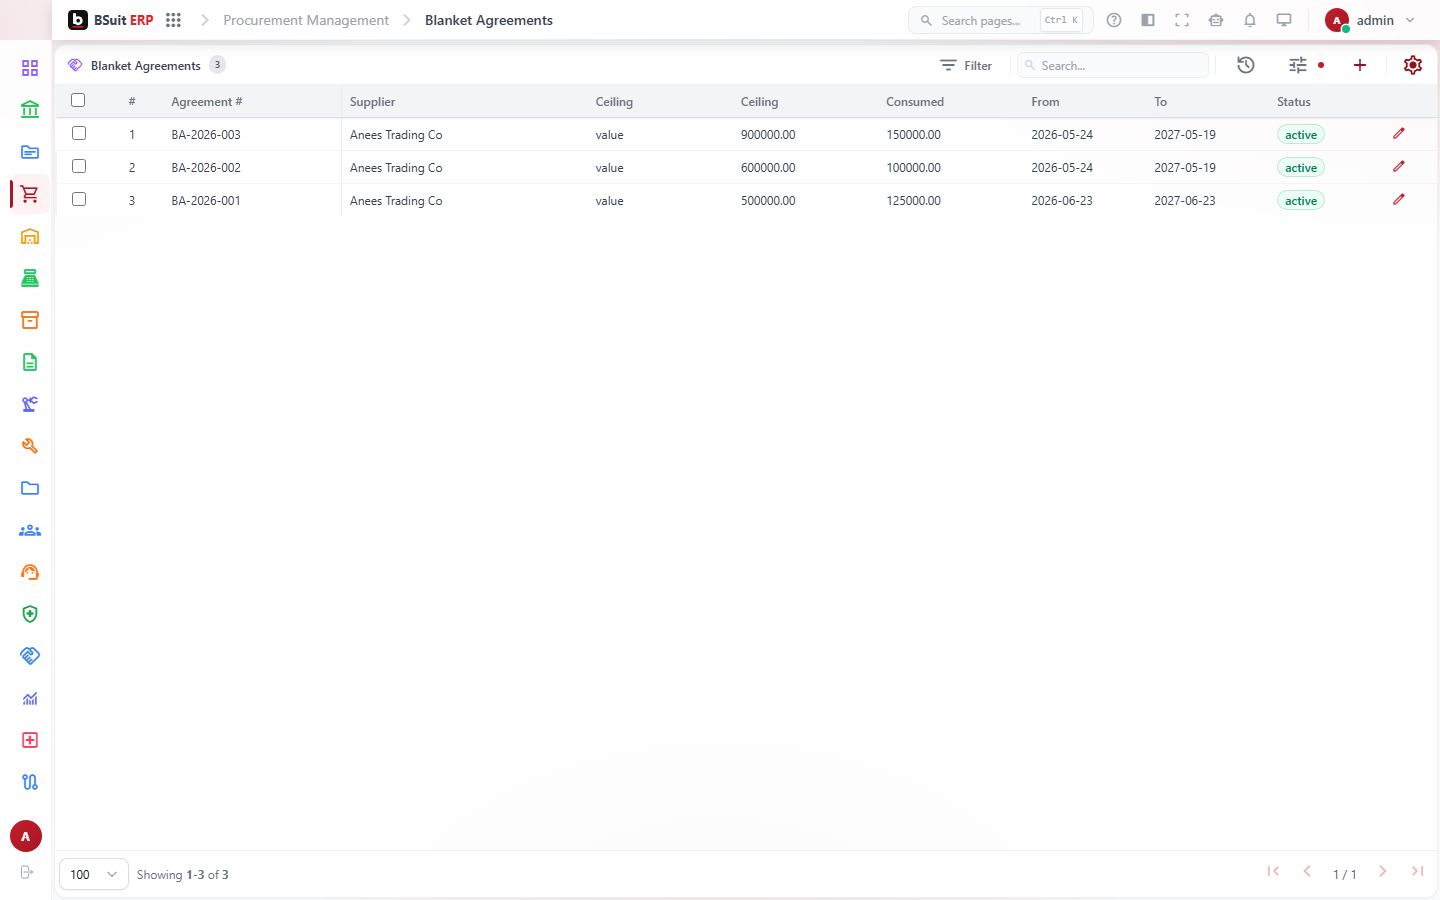Select the BA-2026-002 row checkbox
Screen dimensions: 1440x900
pyautogui.click(x=79, y=166)
